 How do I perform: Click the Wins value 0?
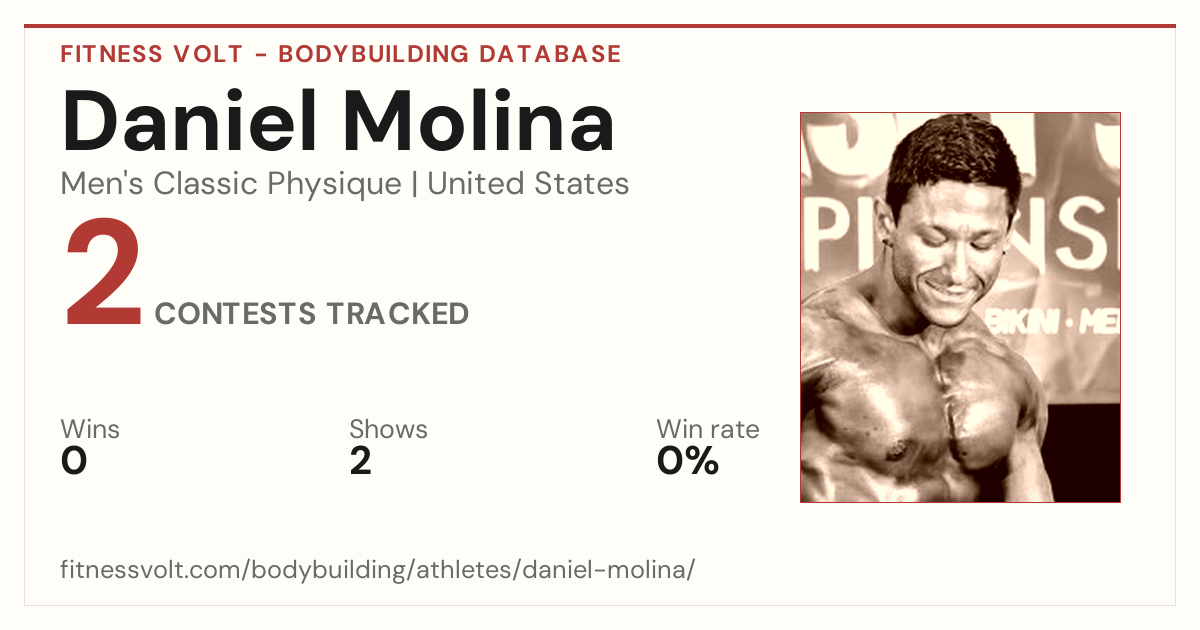[x=74, y=461]
